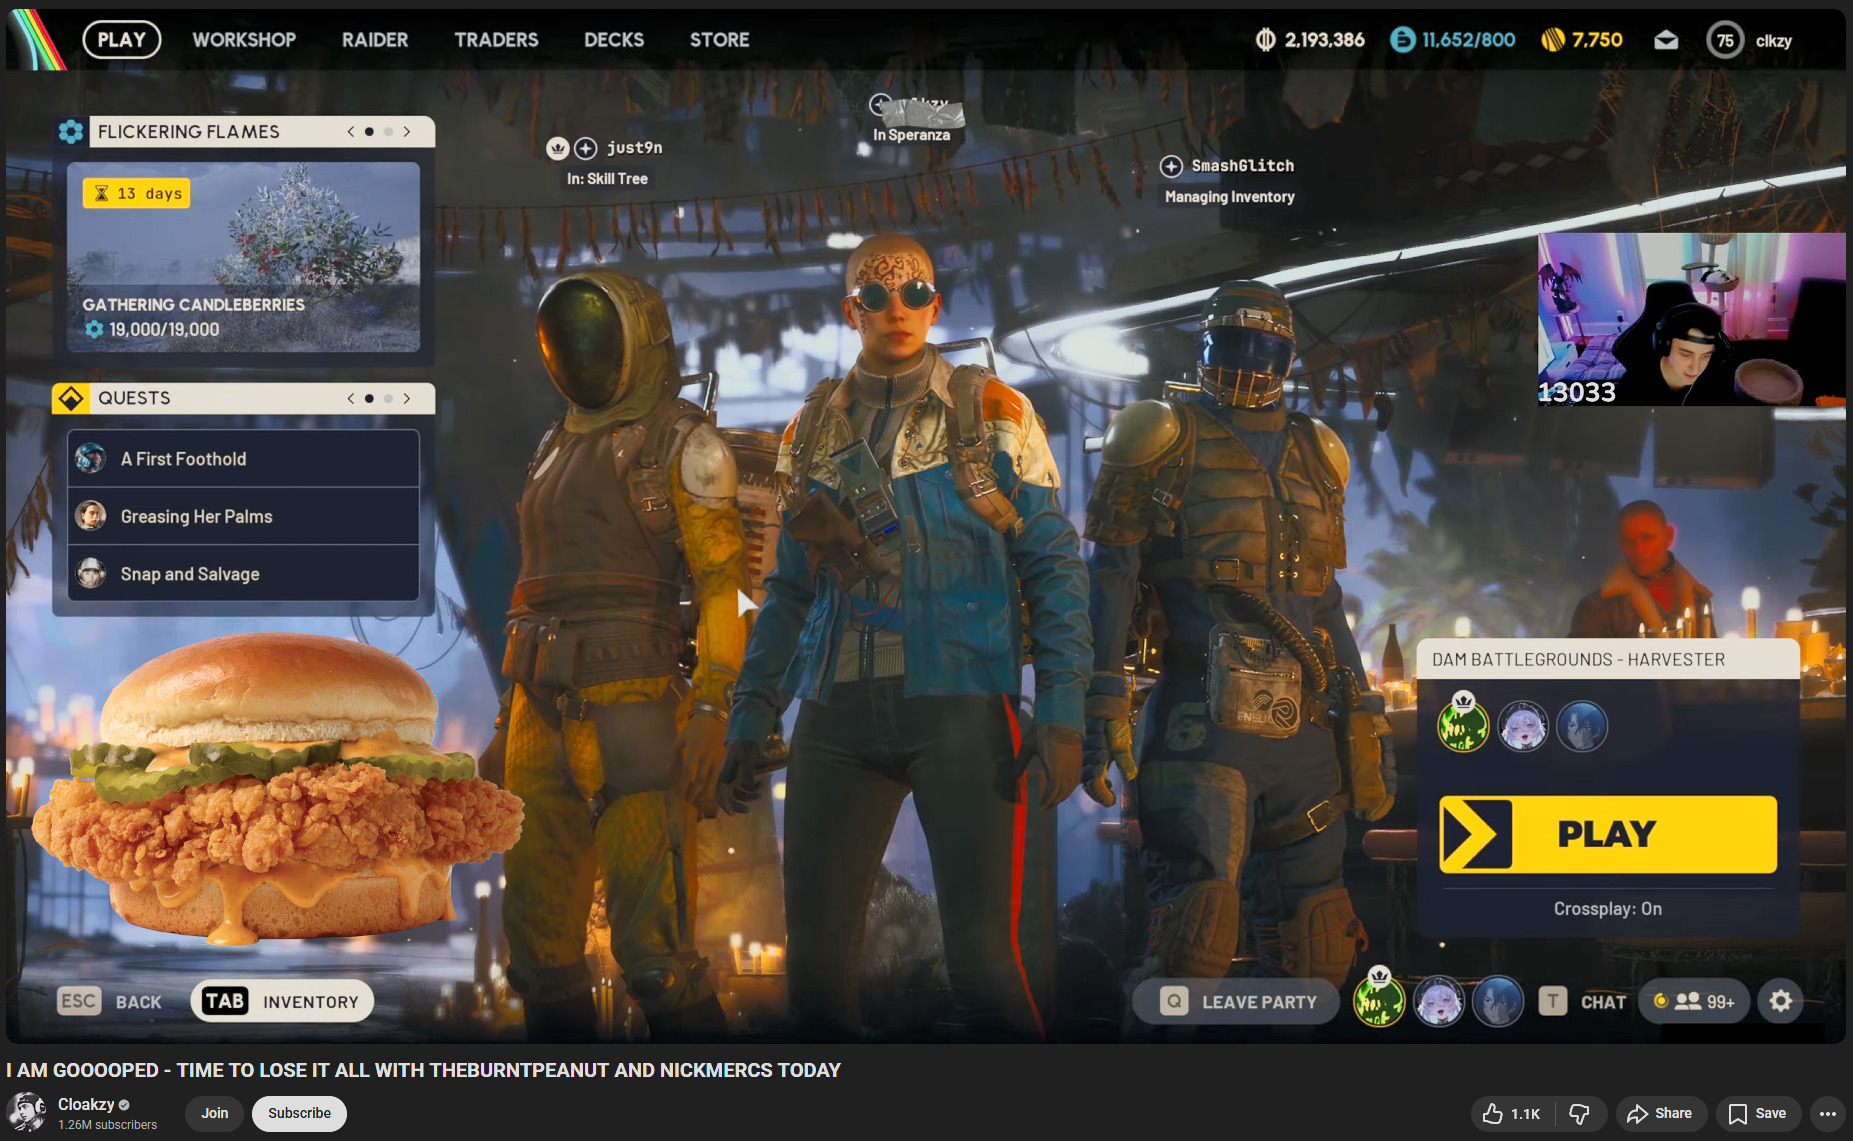The width and height of the screenshot is (1853, 1141).
Task: Open Cloakzy's channel avatar
Action: pos(27,1112)
